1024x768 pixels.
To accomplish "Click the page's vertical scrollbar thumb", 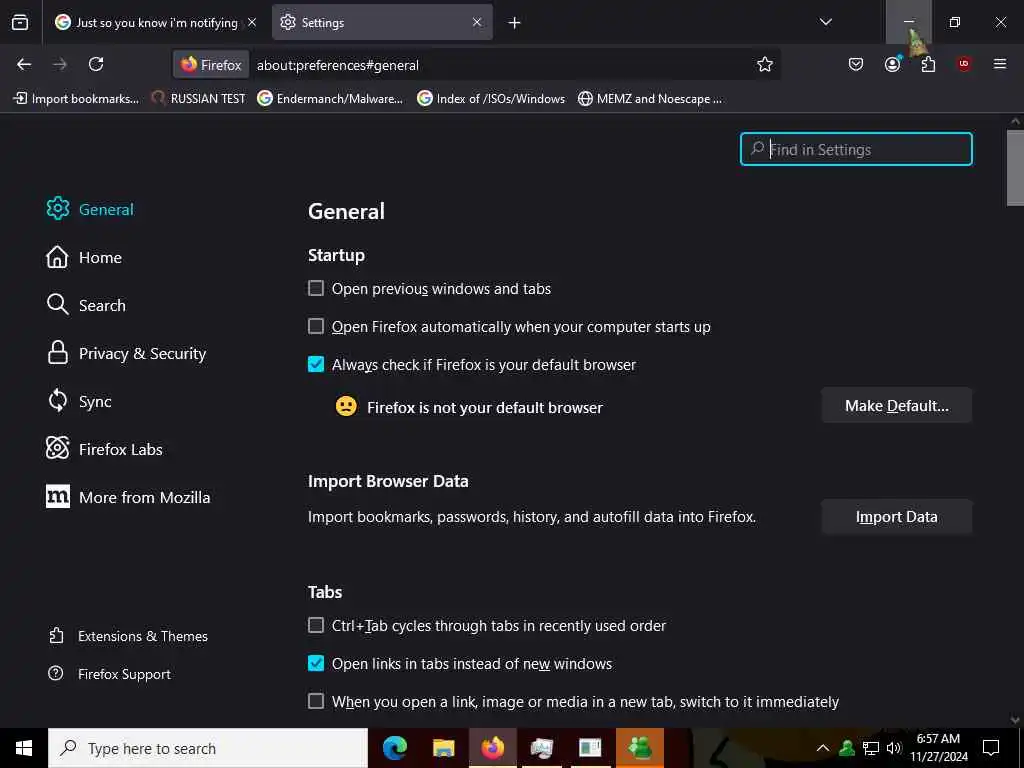I will coord(1015,168).
